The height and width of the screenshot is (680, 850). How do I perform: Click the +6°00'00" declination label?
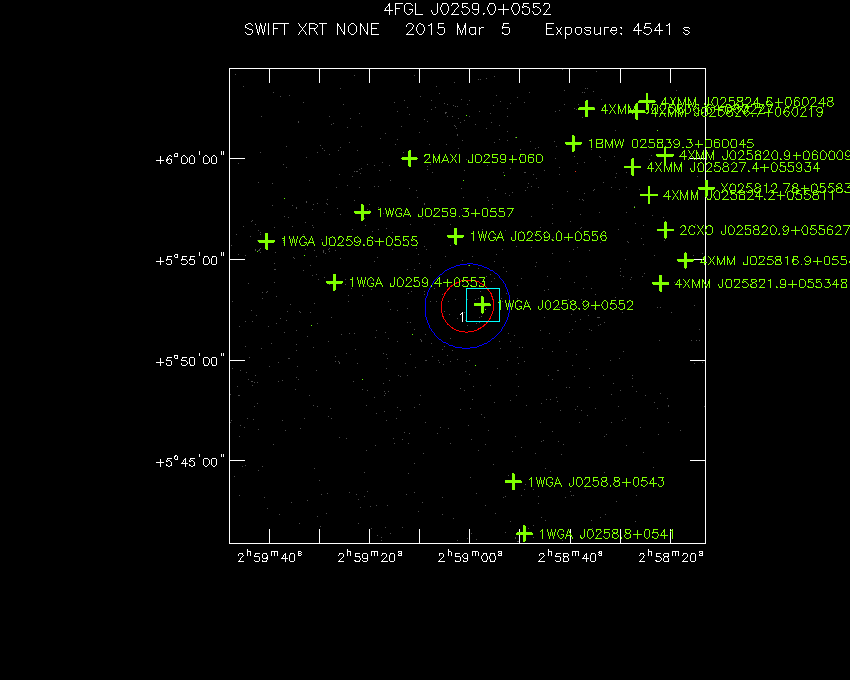coord(190,159)
